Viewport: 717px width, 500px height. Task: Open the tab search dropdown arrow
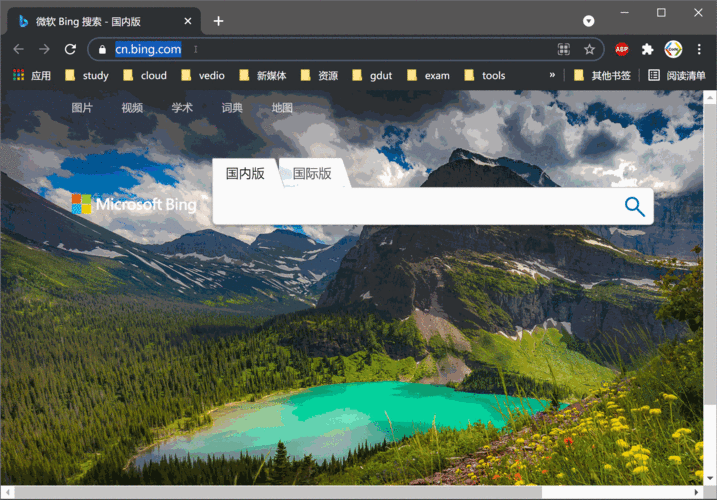coord(589,21)
